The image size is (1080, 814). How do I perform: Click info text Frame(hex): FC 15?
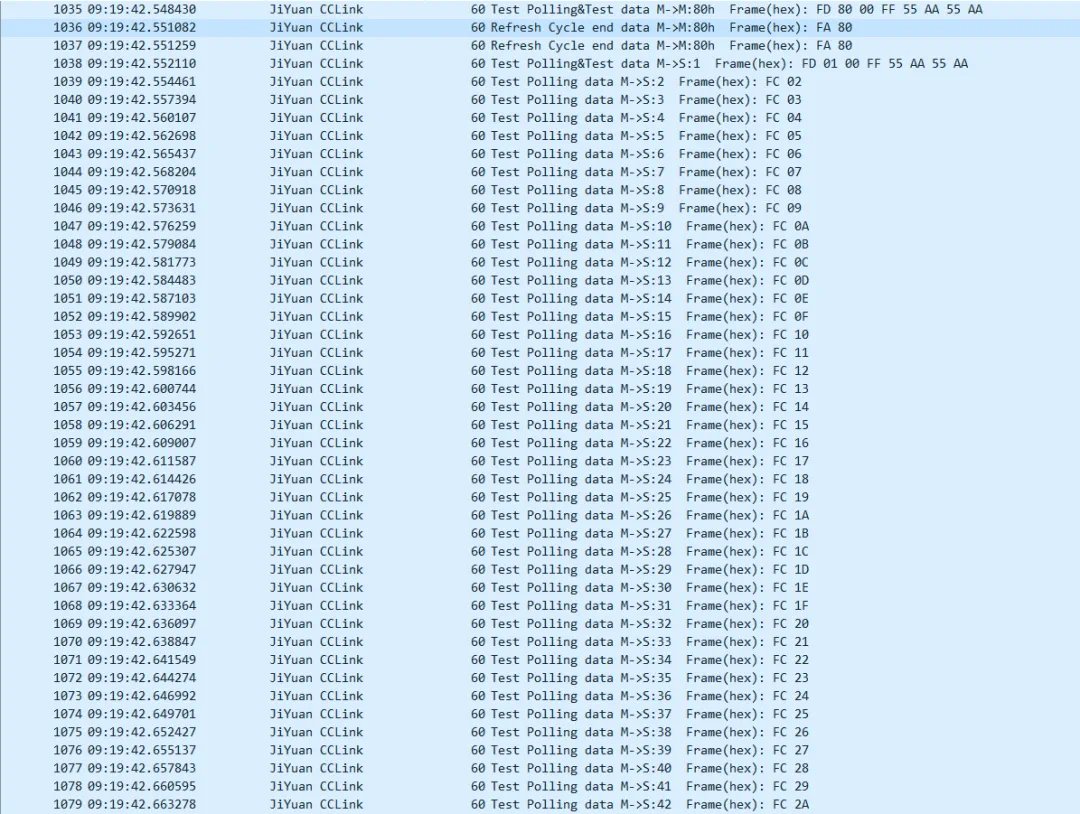[747, 425]
